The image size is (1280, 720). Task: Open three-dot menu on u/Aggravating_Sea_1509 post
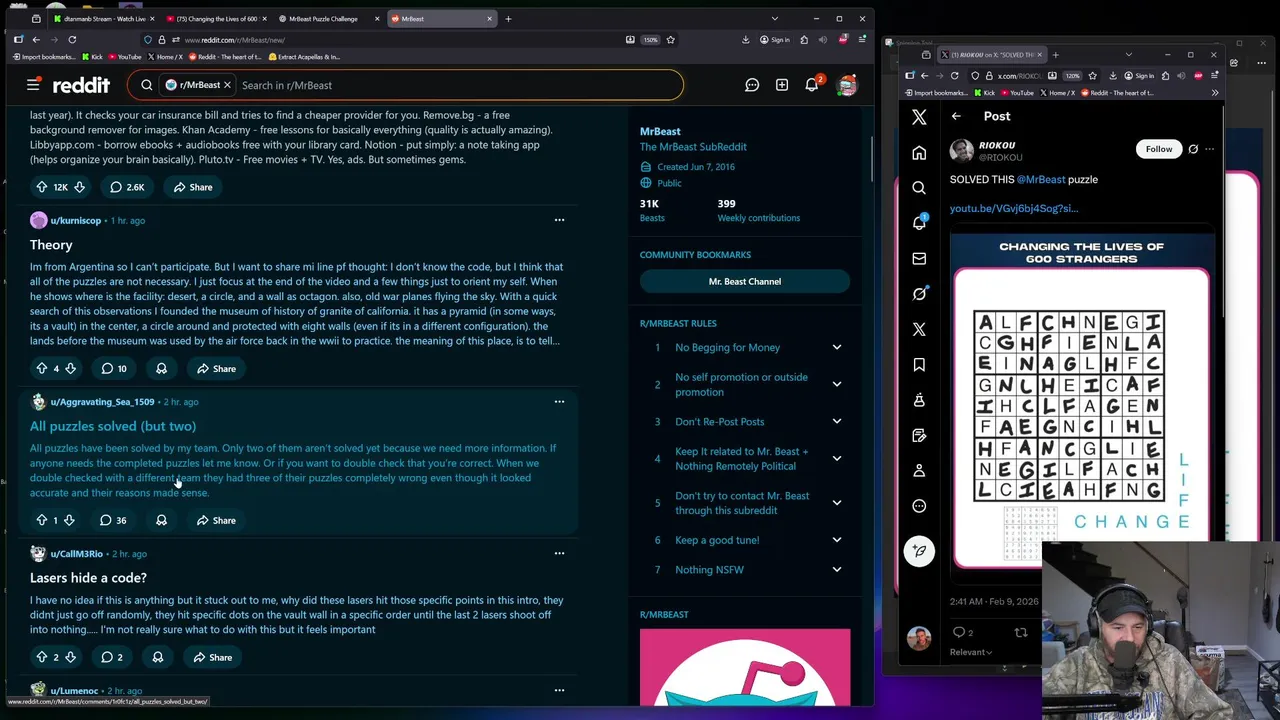559,402
